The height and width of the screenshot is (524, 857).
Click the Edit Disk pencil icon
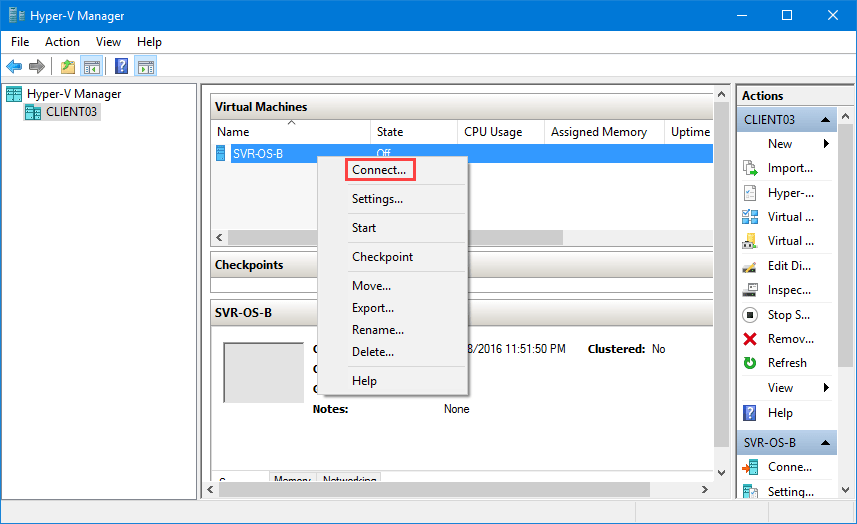pos(750,266)
